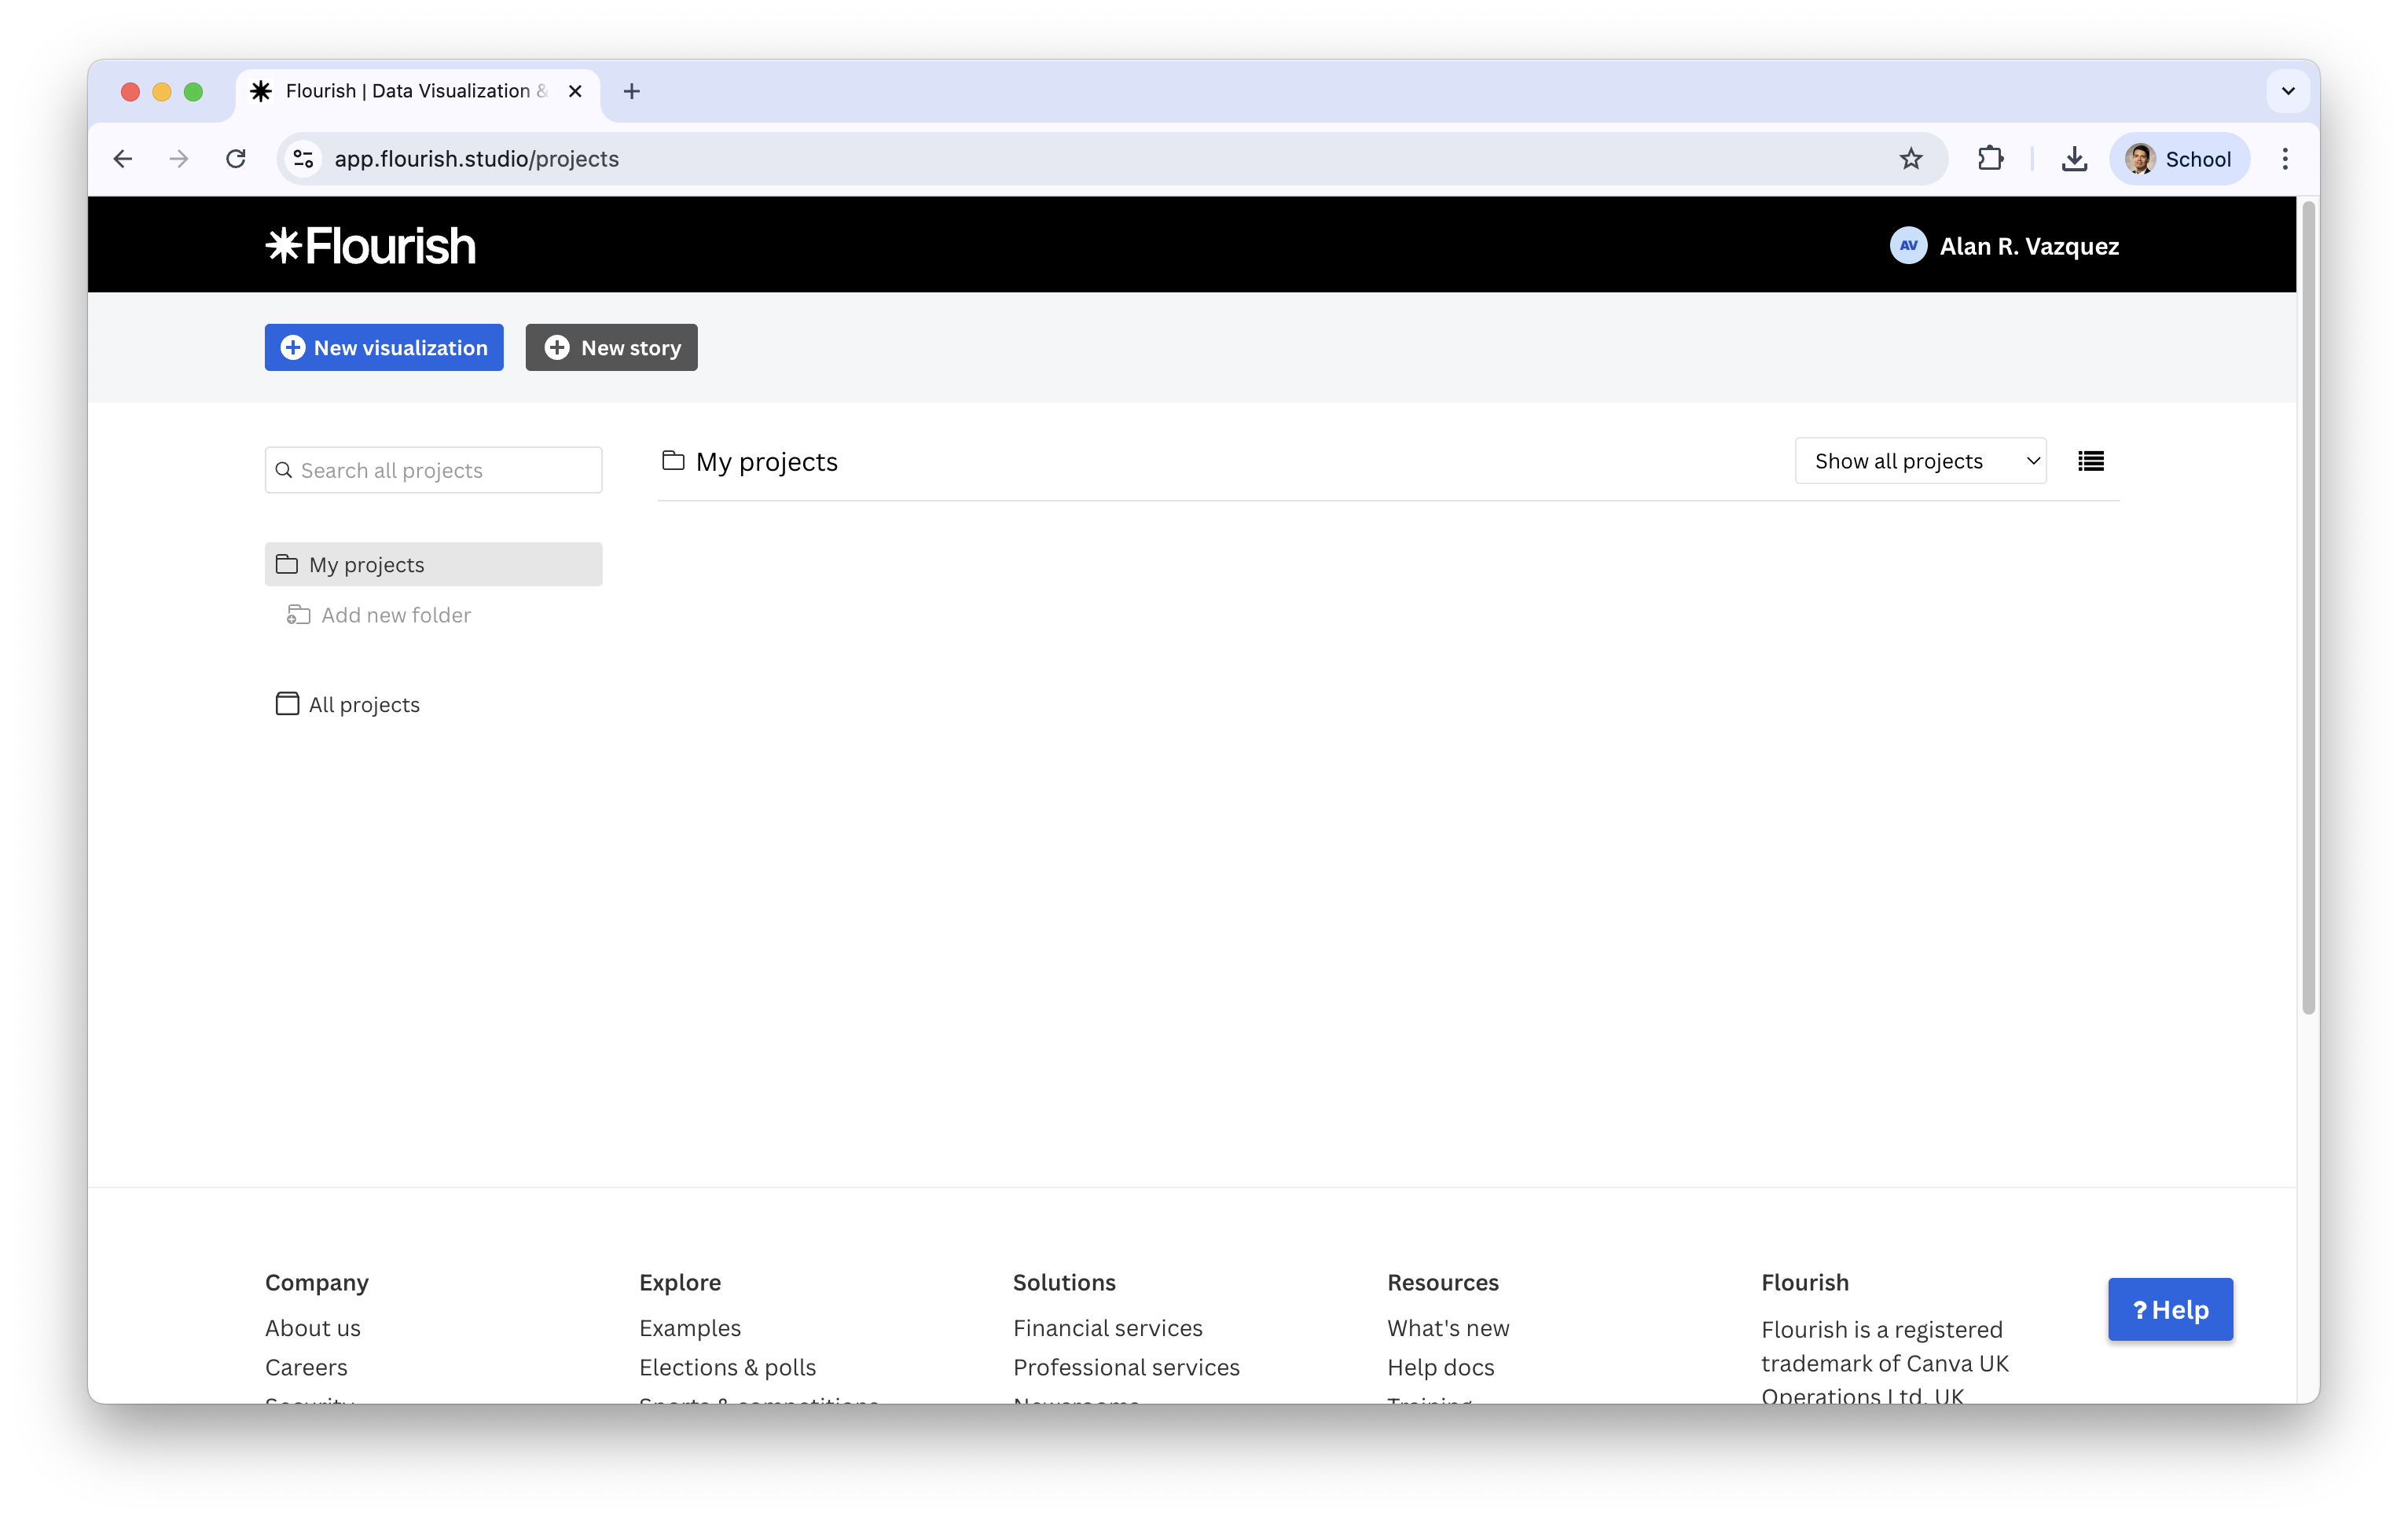2408x1520 pixels.
Task: Open the downloads tray icon
Action: (2074, 159)
